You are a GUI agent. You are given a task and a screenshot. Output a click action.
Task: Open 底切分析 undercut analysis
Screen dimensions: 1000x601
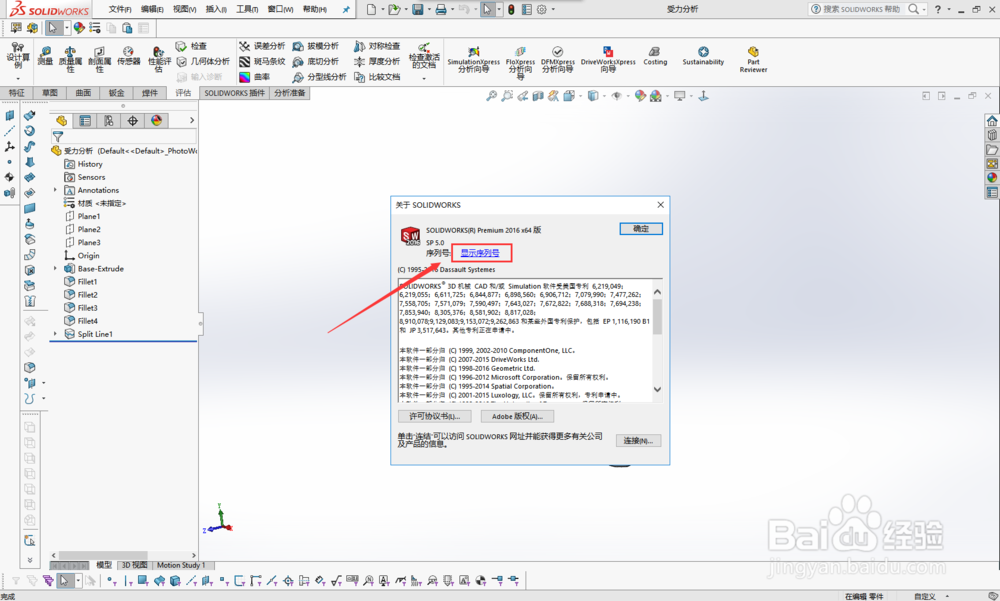pos(316,61)
